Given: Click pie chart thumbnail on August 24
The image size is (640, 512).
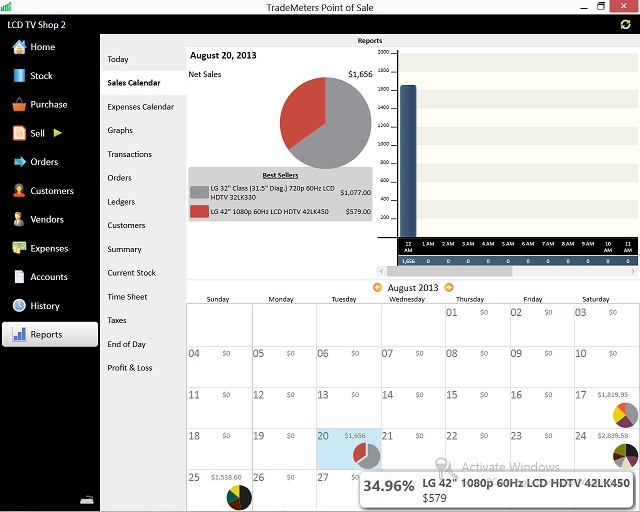Looking at the screenshot, I should 625,456.
